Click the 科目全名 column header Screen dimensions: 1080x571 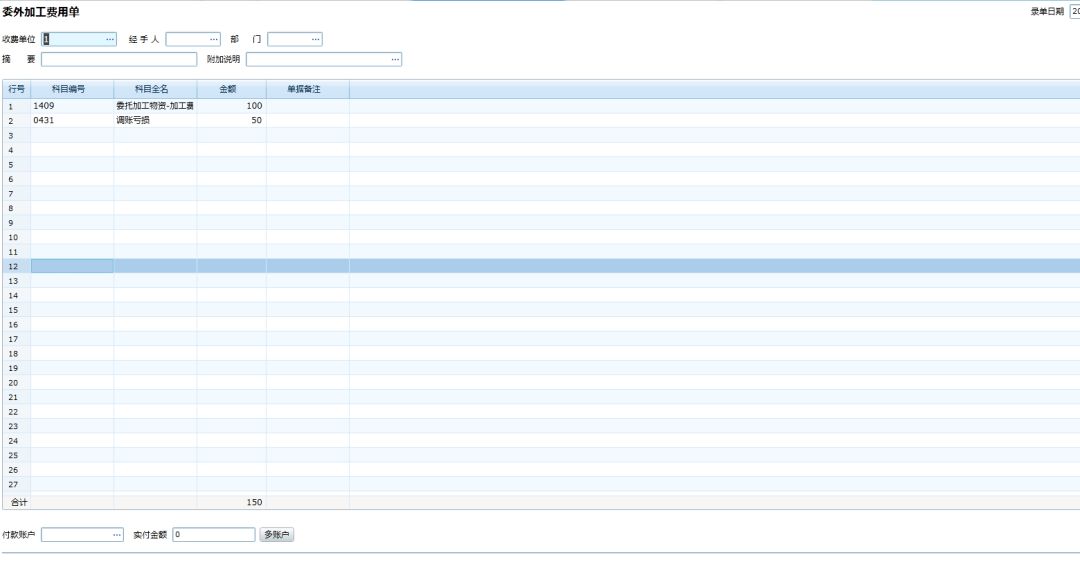coord(155,89)
